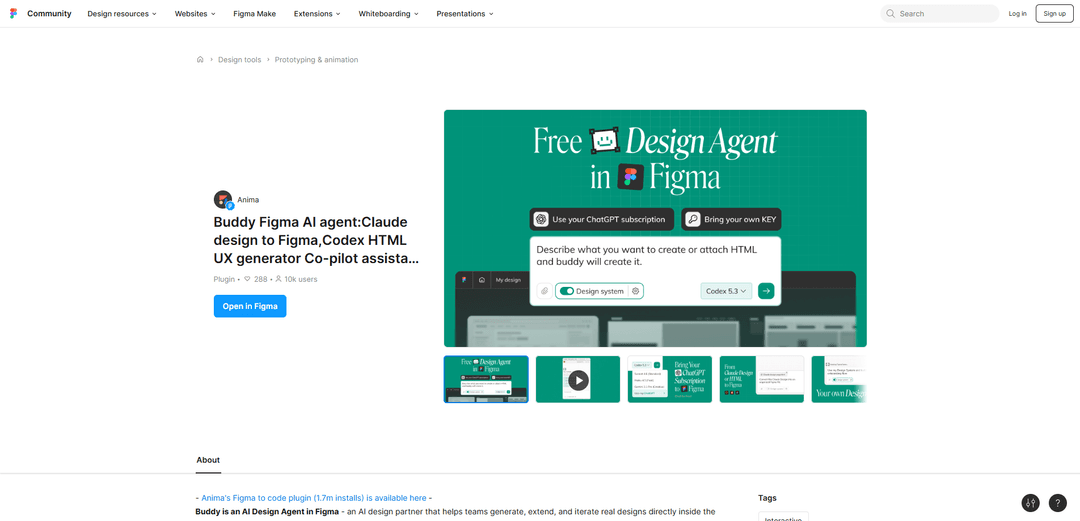Open Anima's Figma to code plugin link
This screenshot has height=521, width=1080.
click(314, 498)
